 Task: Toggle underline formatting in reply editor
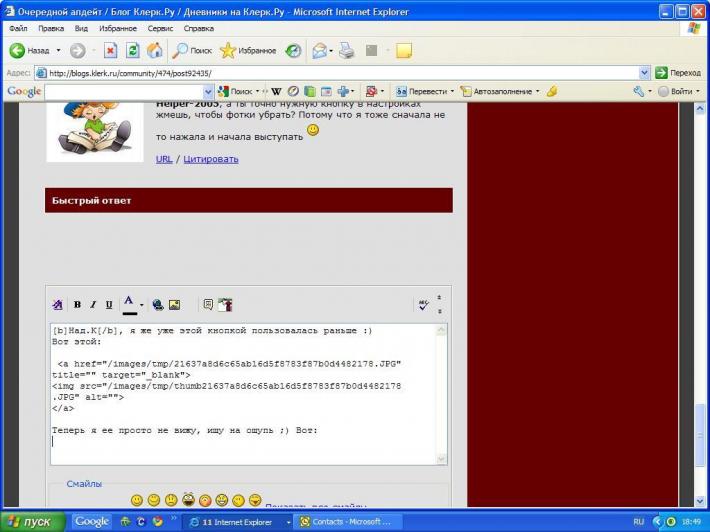pos(109,305)
